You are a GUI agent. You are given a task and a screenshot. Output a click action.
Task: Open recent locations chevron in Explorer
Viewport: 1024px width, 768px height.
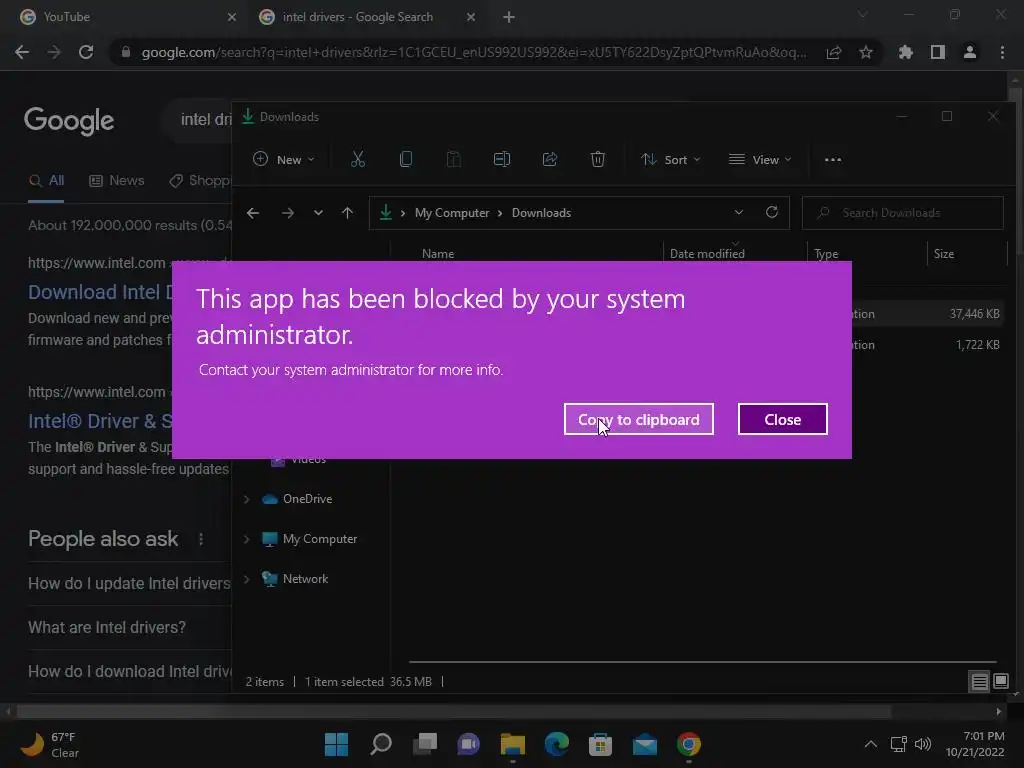(318, 213)
